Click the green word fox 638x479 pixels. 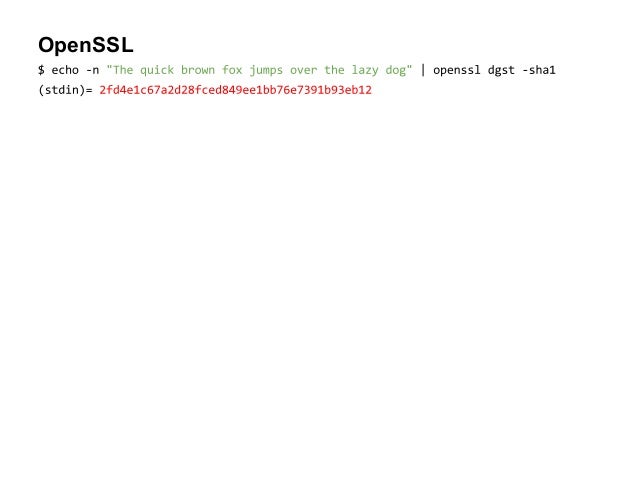pyautogui.click(x=232, y=70)
